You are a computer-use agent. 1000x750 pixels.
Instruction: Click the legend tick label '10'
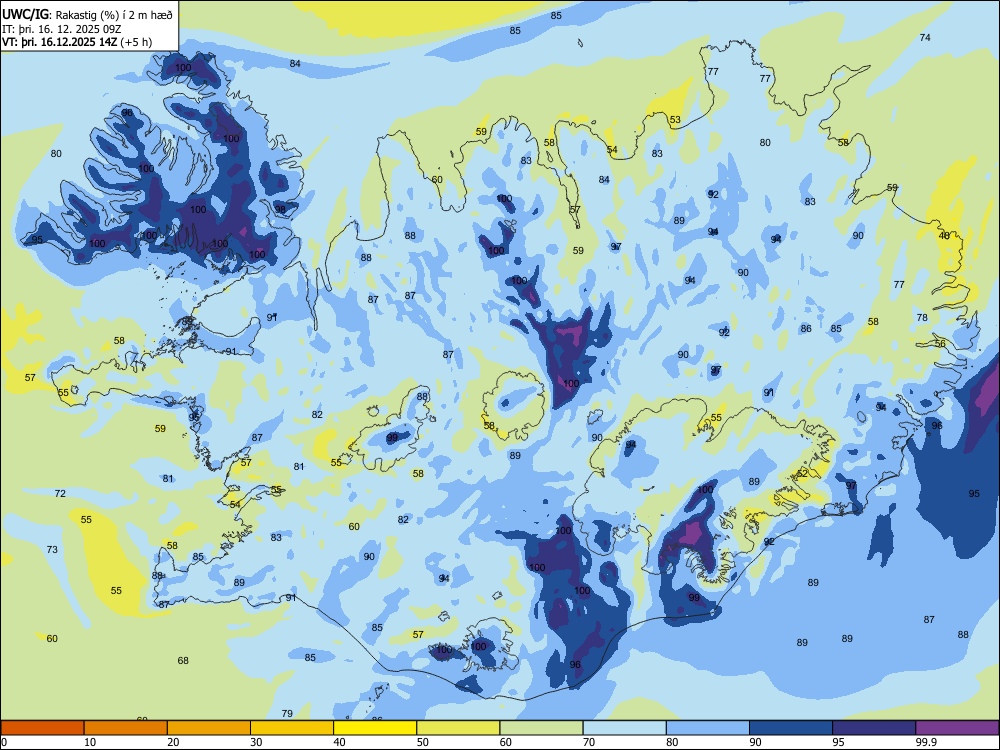click(90, 742)
